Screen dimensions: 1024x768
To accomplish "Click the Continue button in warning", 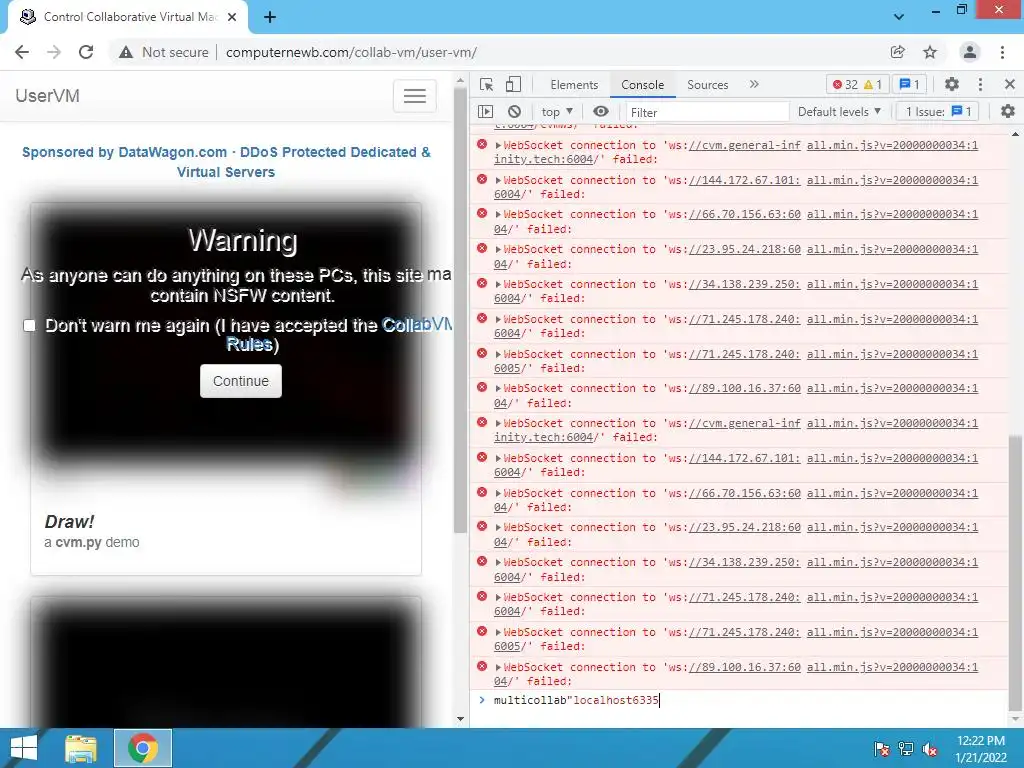I will coord(241,381).
